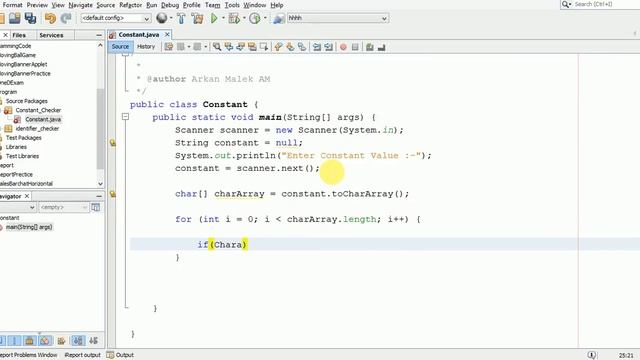
Task: Click the Save All toolbar icon
Action: 30,18
